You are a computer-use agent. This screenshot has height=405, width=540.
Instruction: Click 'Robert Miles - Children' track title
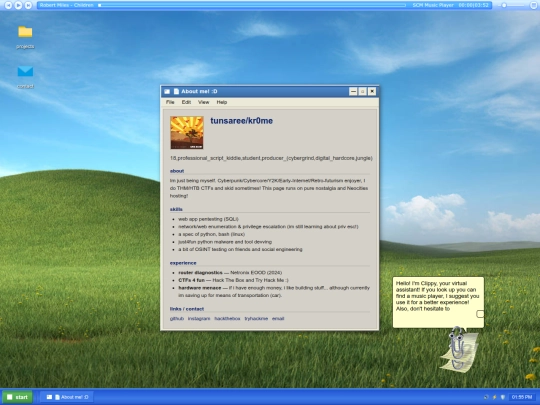pyautogui.click(x=66, y=5)
